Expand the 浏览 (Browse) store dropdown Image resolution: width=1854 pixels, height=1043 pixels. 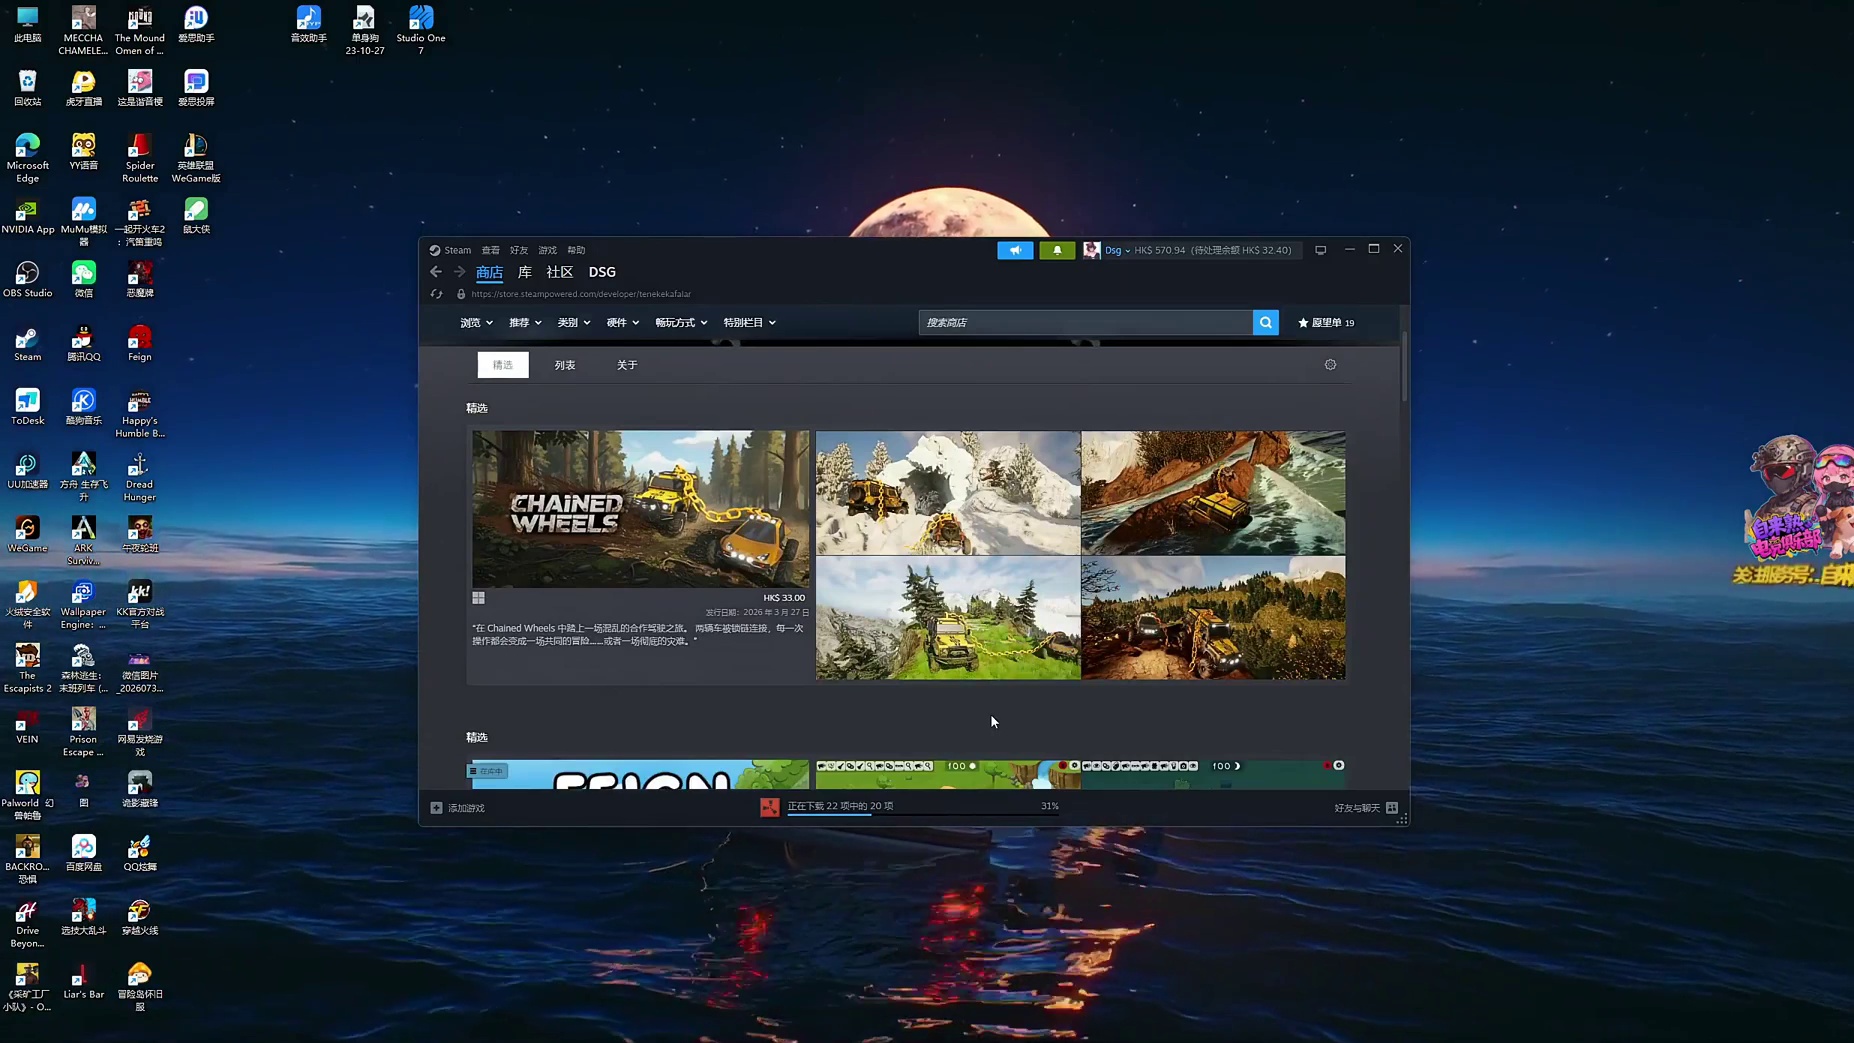pyautogui.click(x=476, y=323)
